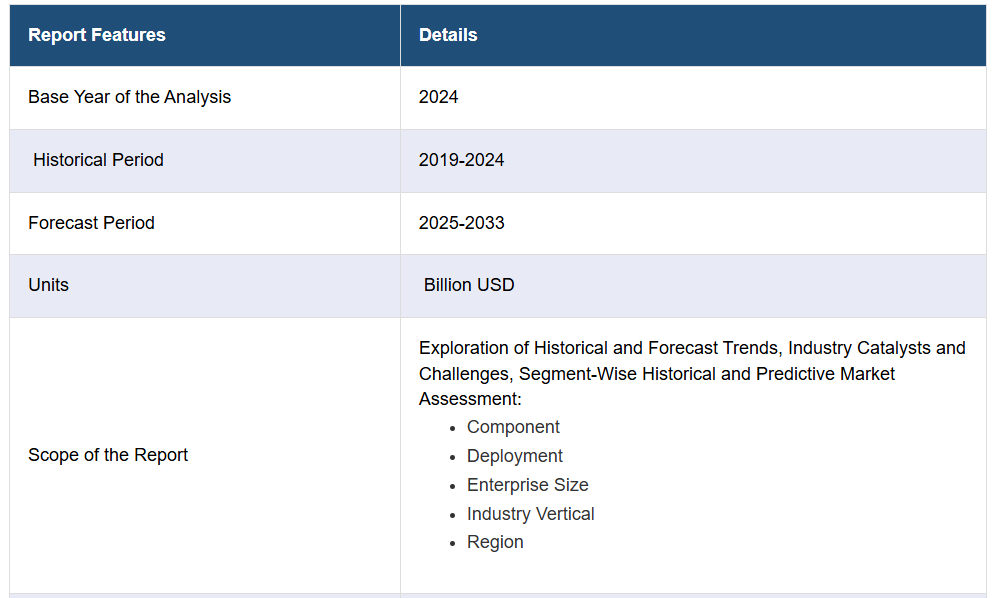Click the Deployment bullet item
992x598 pixels.
click(514, 456)
